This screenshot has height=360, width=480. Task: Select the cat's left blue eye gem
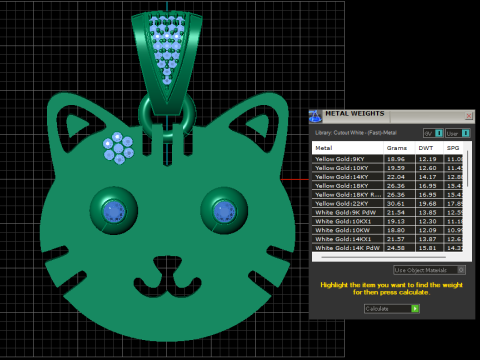[114, 211]
